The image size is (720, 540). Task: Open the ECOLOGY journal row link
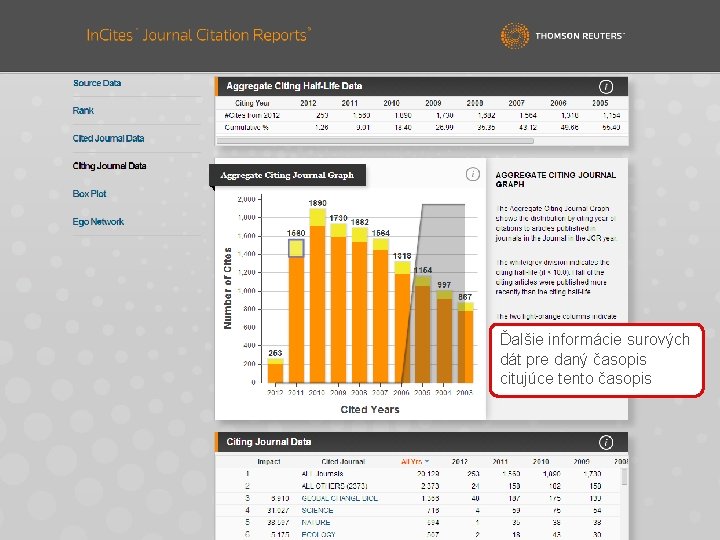pyautogui.click(x=318, y=534)
